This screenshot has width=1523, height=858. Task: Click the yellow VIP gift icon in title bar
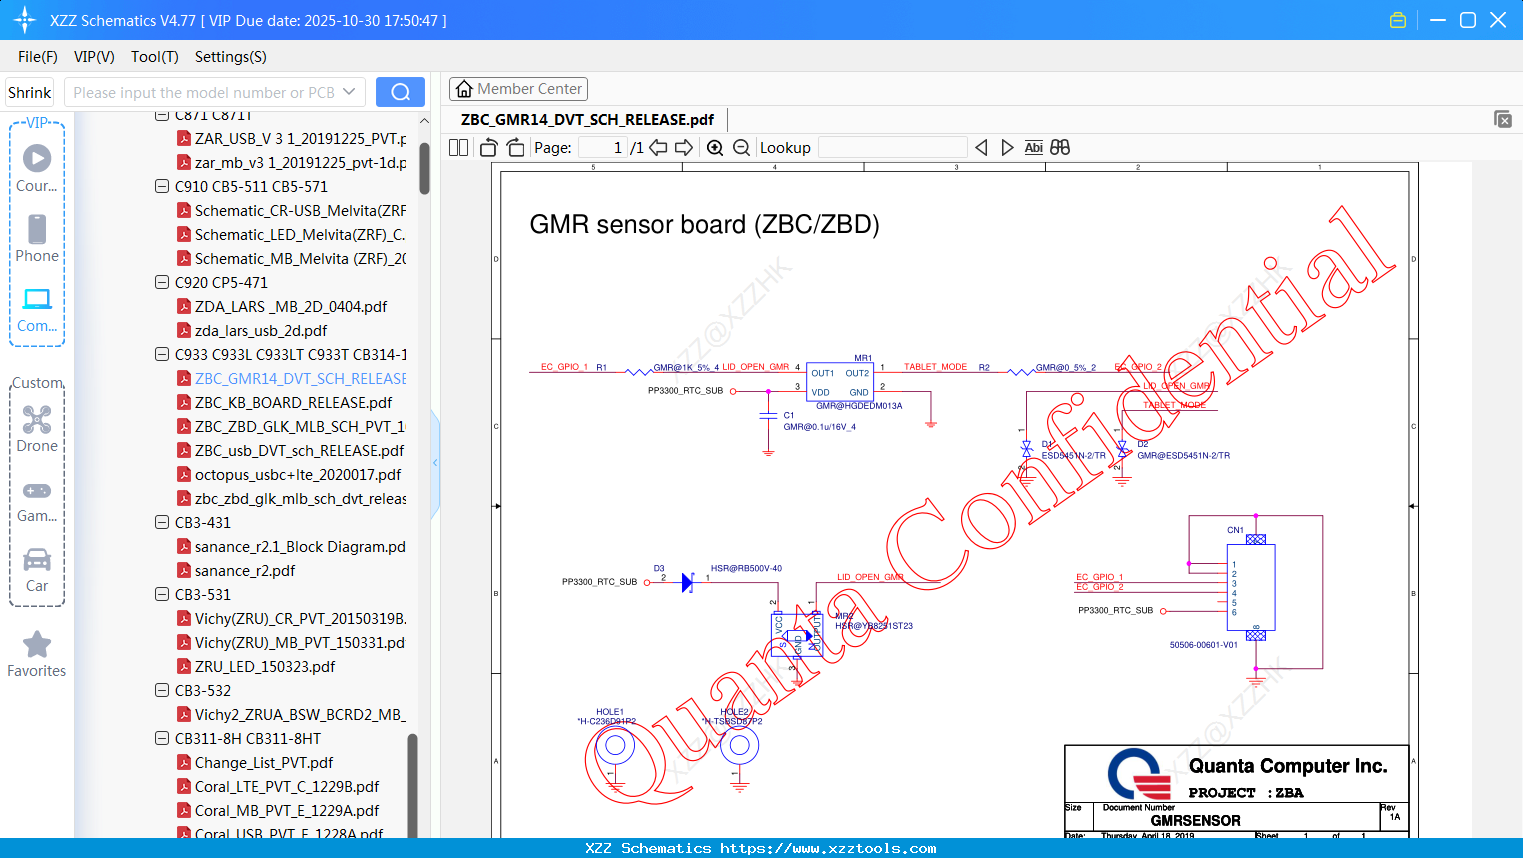point(1398,20)
